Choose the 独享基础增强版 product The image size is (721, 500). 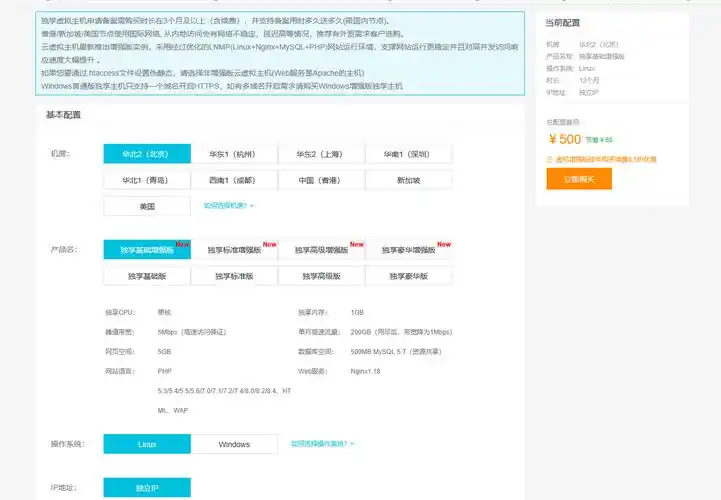[147, 250]
